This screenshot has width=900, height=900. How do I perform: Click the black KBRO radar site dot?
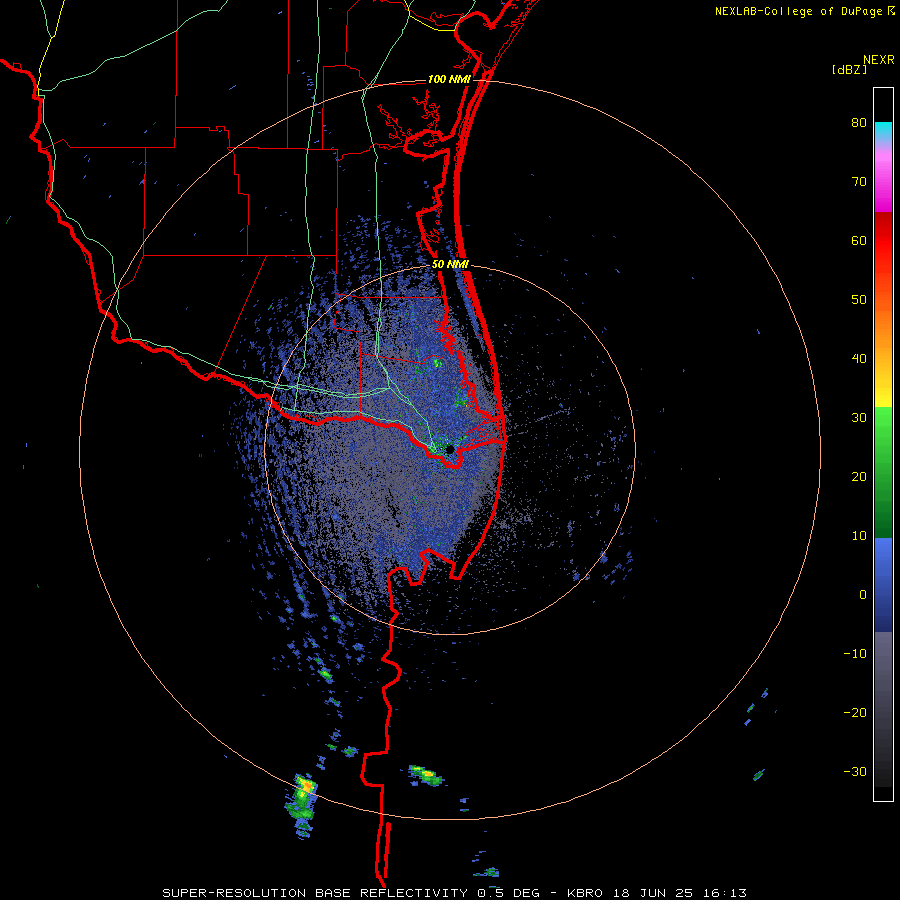coord(450,449)
